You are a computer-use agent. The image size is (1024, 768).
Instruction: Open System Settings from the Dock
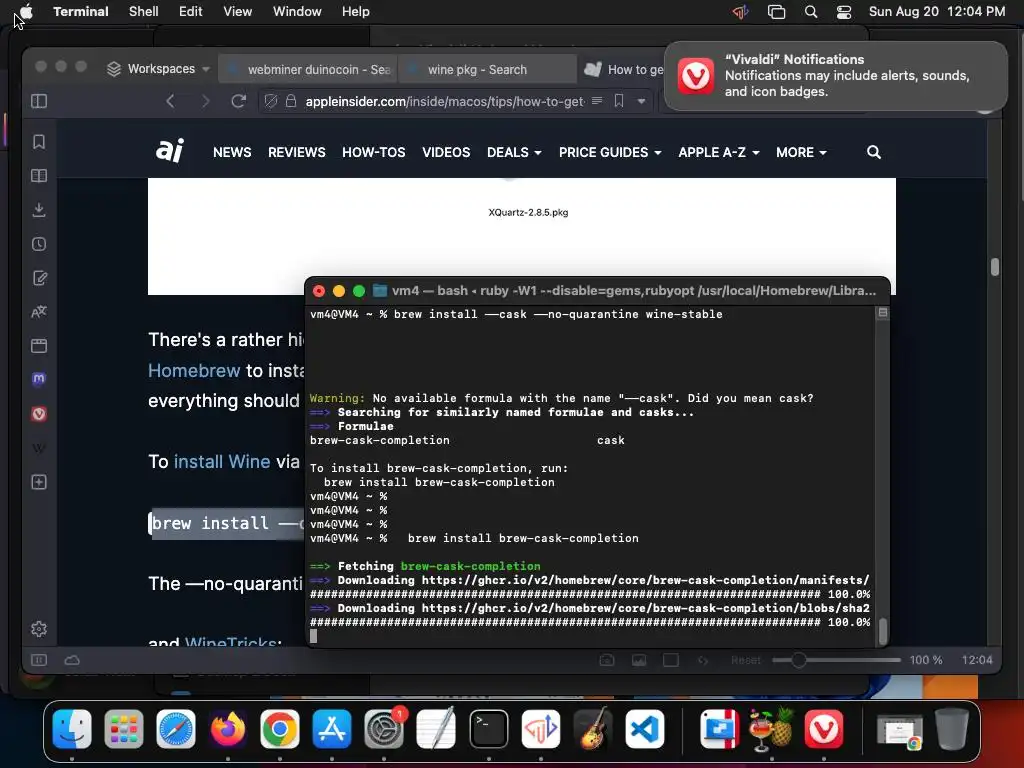click(x=384, y=728)
